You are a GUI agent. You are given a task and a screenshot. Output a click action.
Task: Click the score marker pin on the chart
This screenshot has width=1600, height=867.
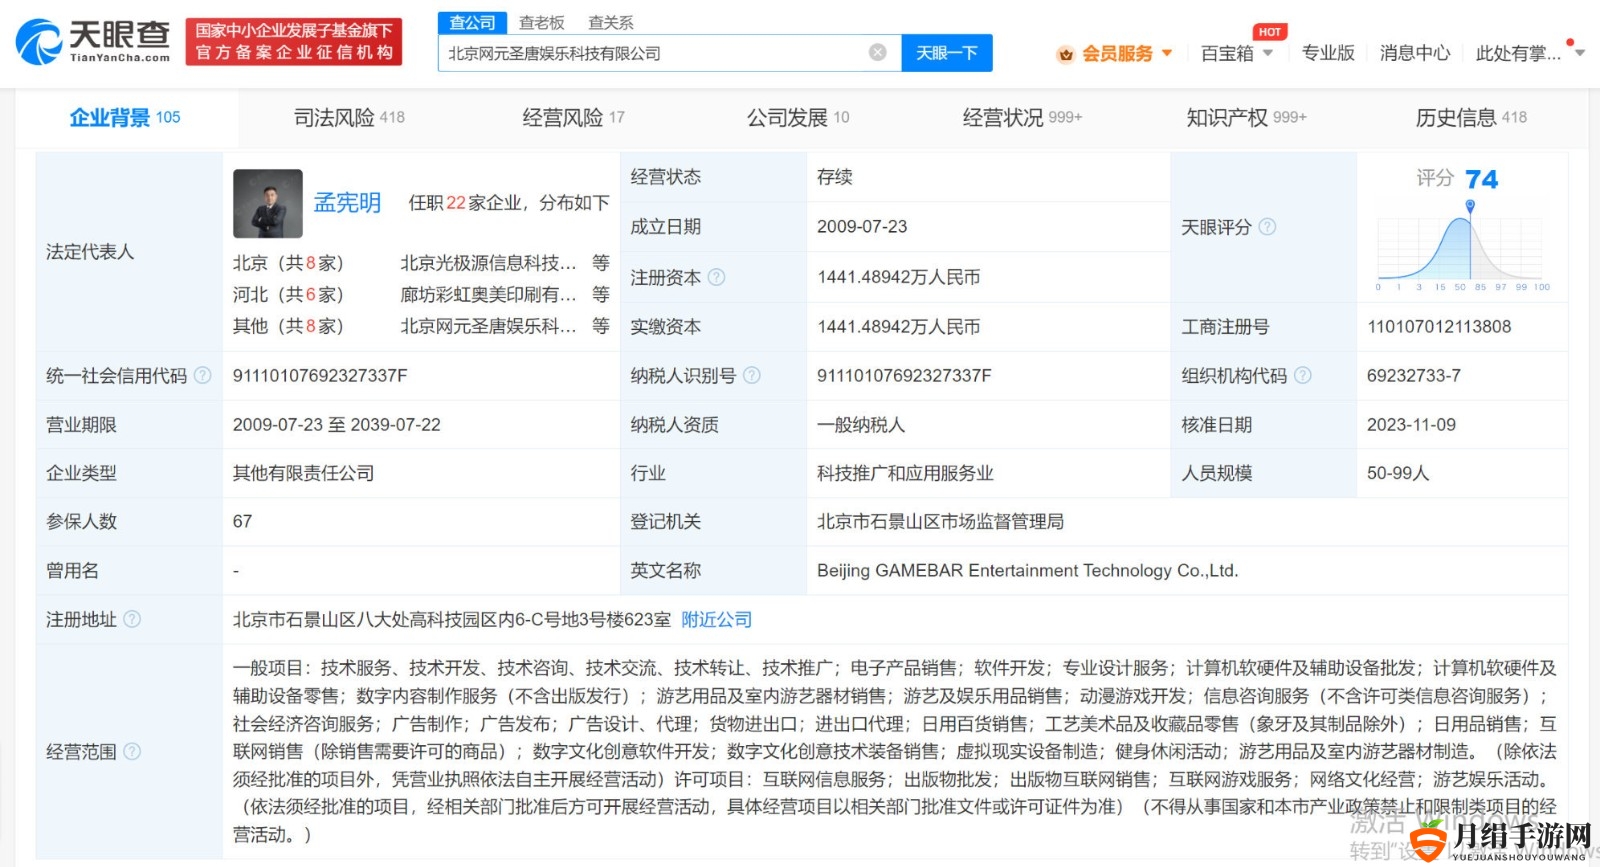[1470, 206]
